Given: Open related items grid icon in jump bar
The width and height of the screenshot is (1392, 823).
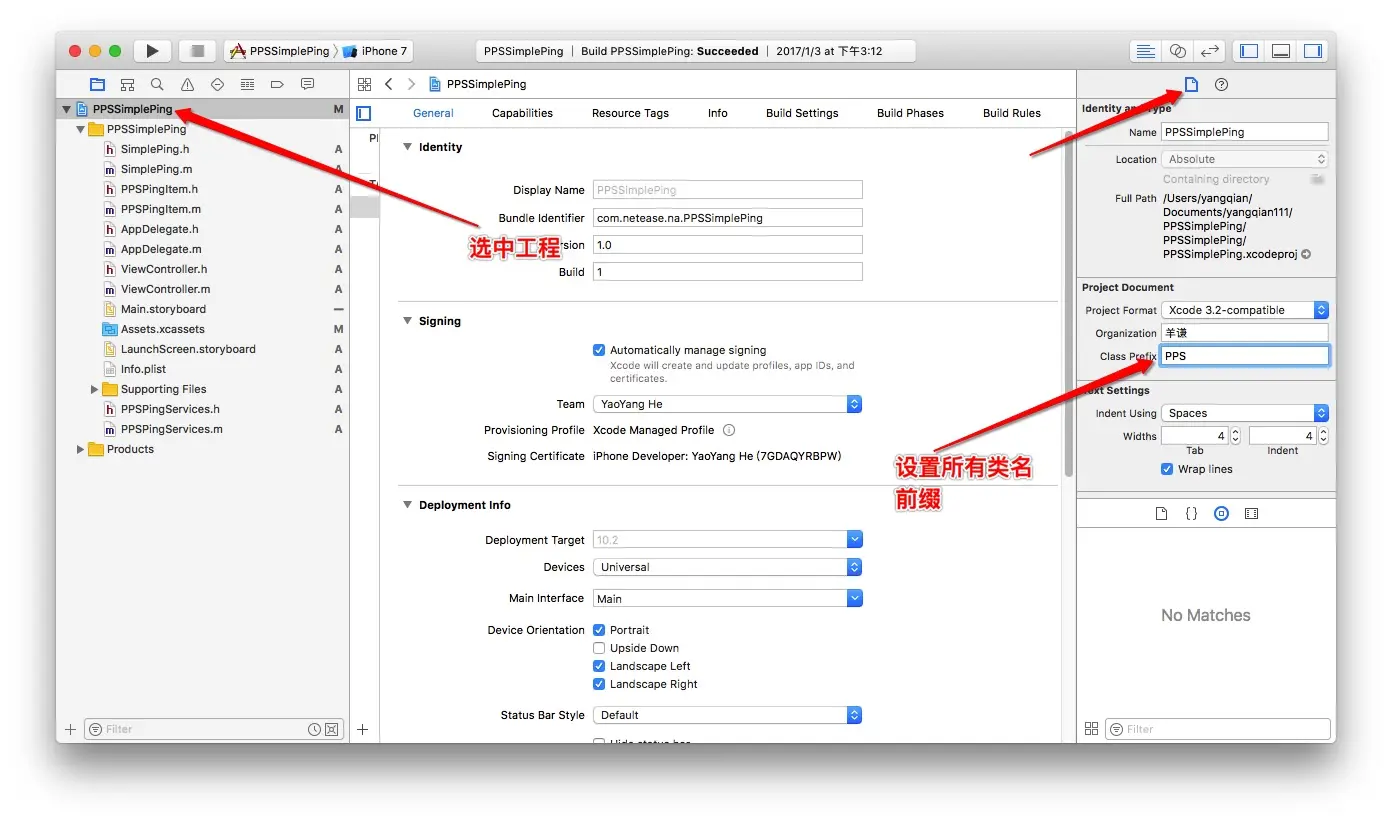Looking at the screenshot, I should [x=364, y=84].
